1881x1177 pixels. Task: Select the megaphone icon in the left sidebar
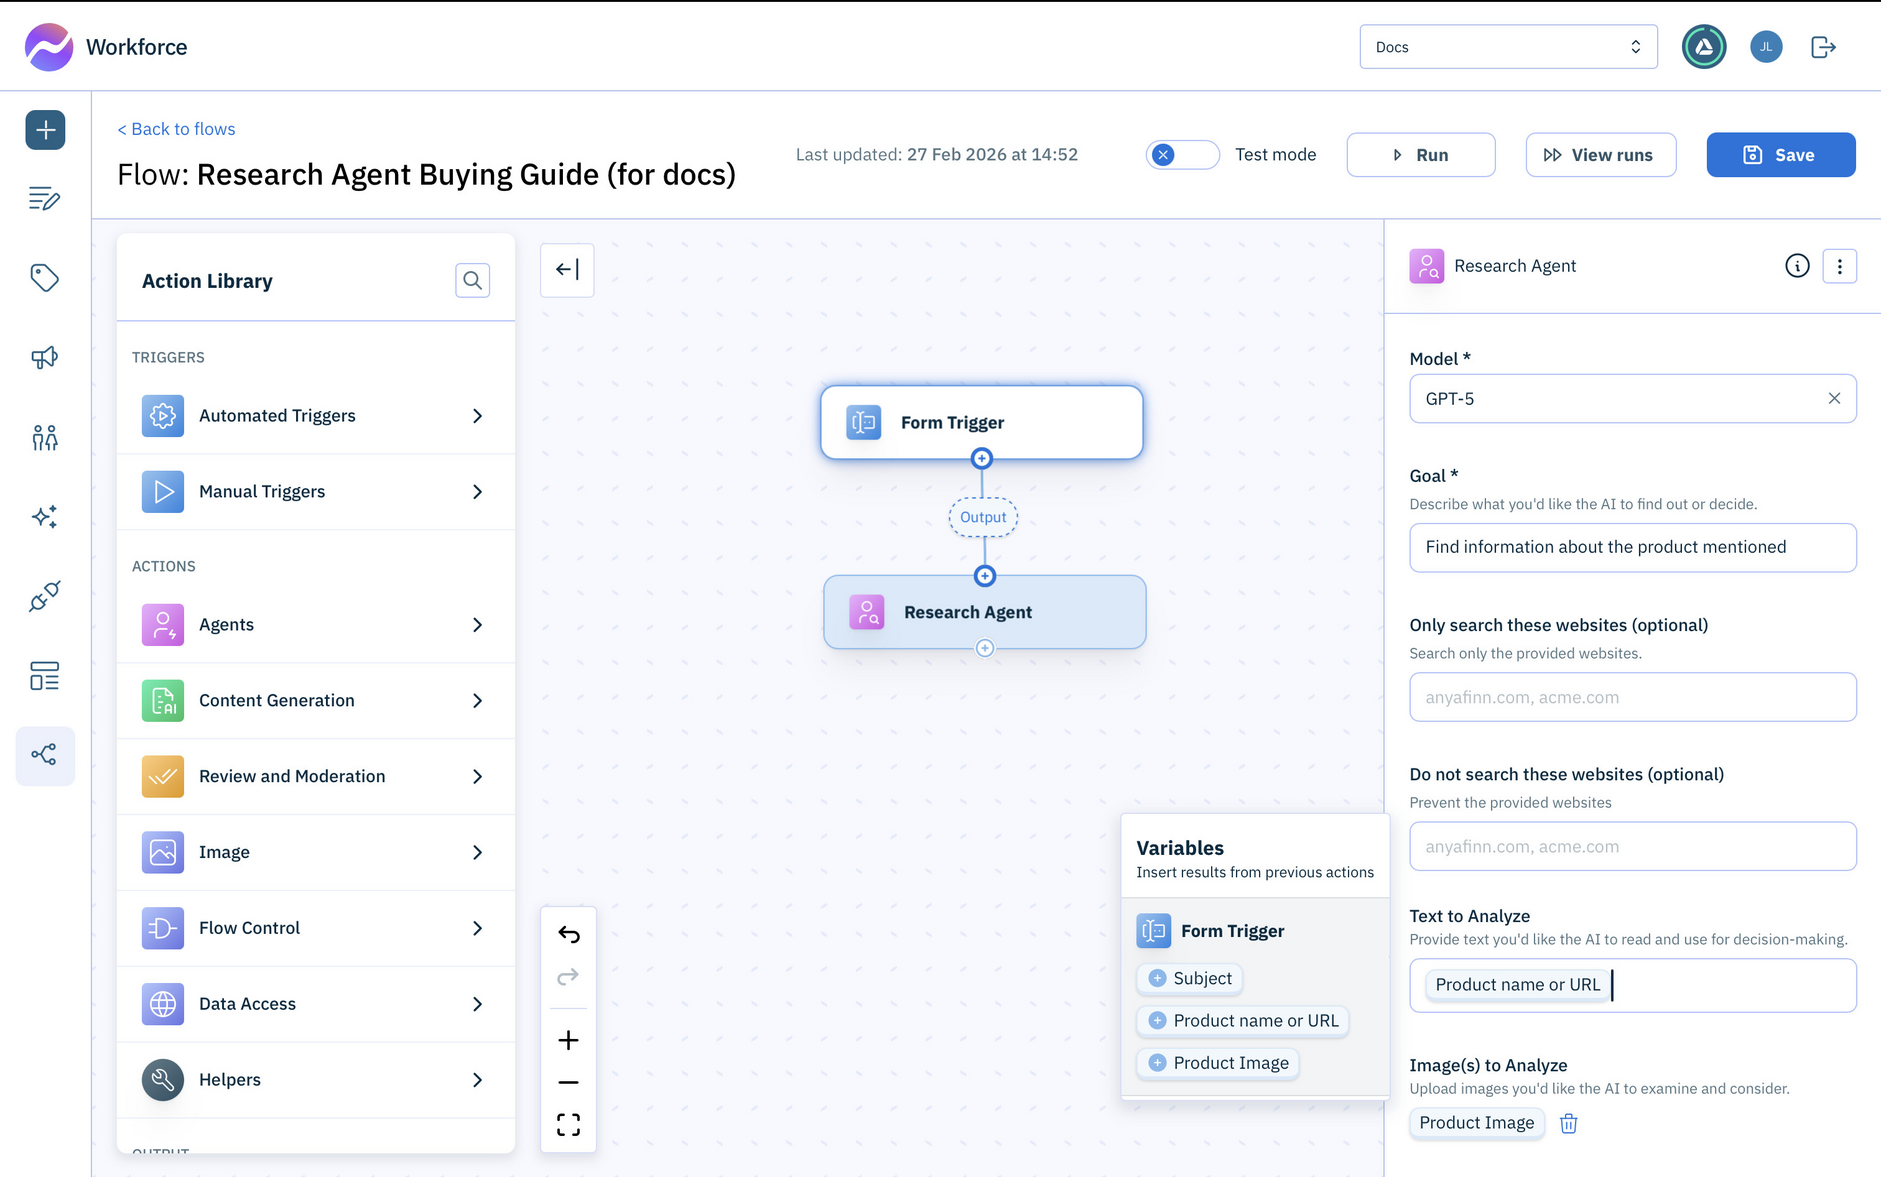coord(45,357)
